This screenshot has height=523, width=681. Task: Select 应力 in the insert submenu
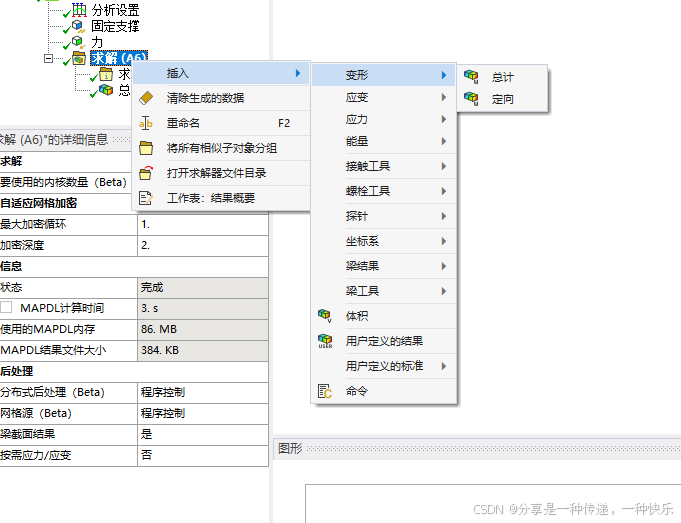[383, 119]
